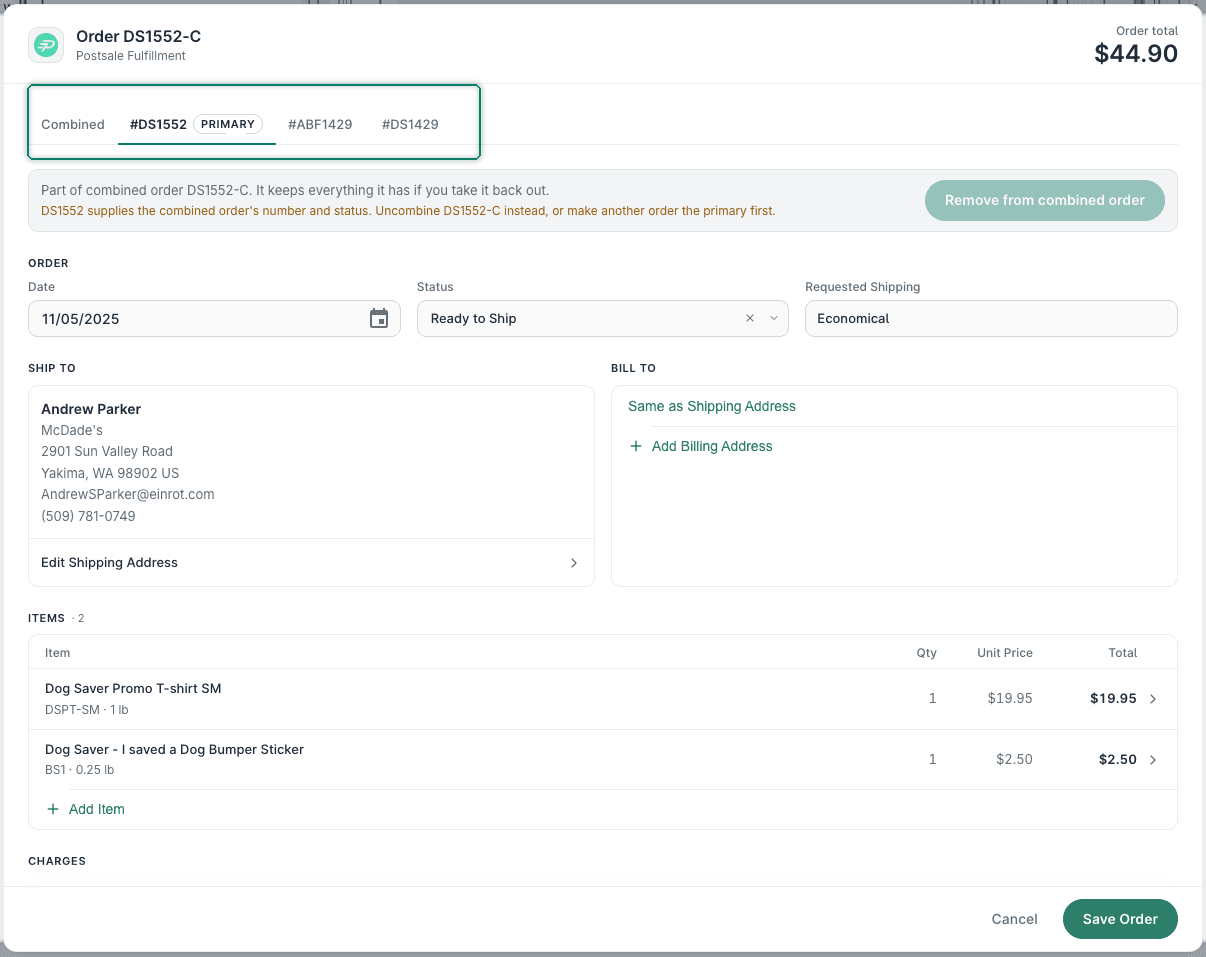The image size is (1206, 957).
Task: Click the Add Billing Address link
Action: click(x=712, y=447)
